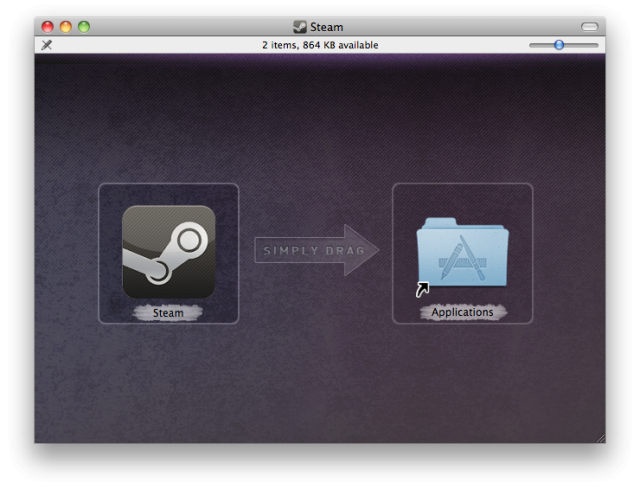Select the Steam application icon
This screenshot has height=495, width=640.
pyautogui.click(x=169, y=252)
